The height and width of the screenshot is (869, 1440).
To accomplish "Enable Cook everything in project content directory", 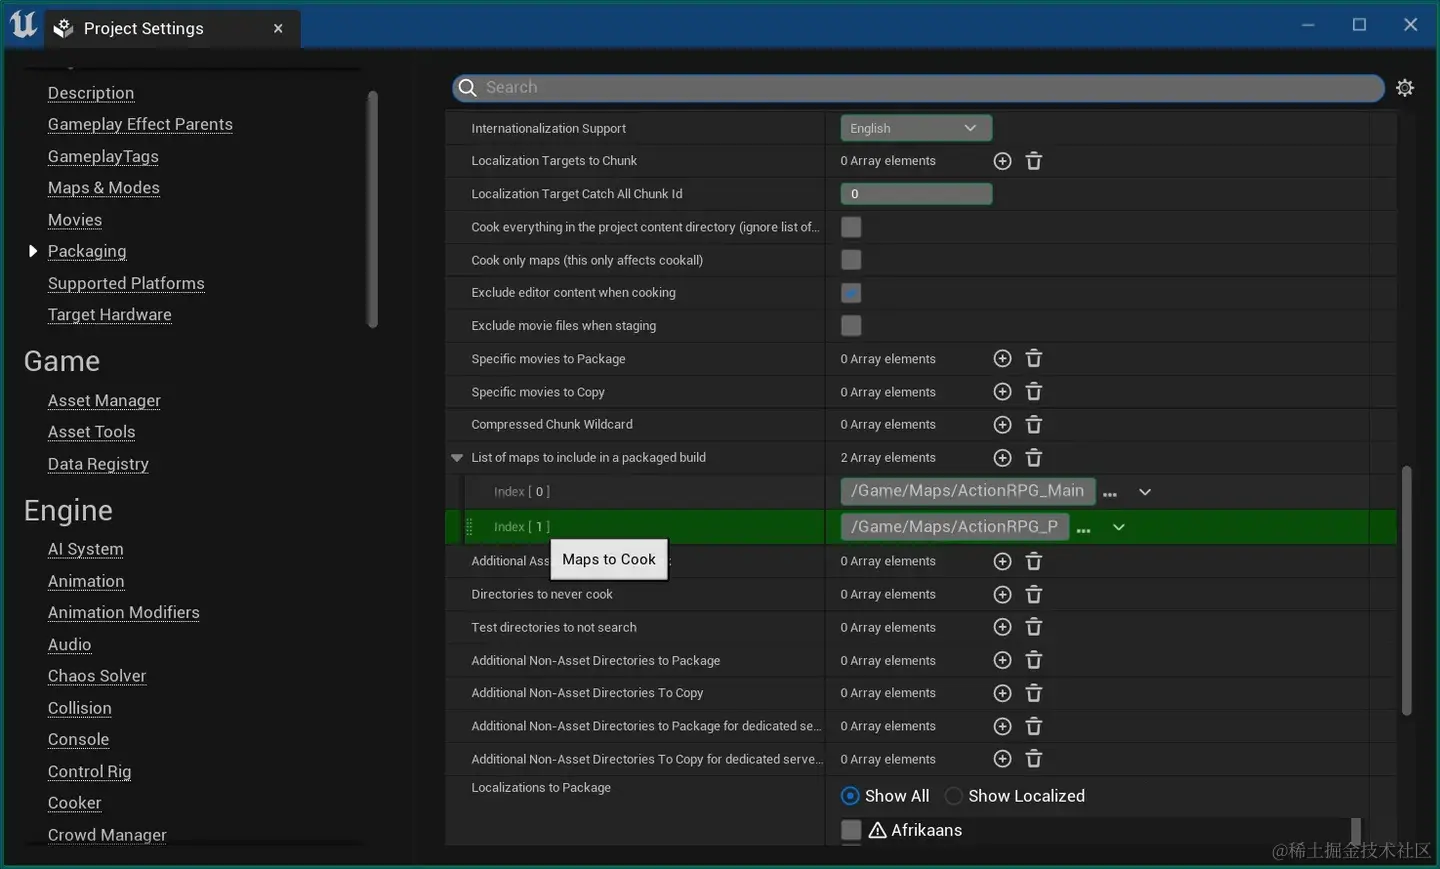I will pos(851,227).
